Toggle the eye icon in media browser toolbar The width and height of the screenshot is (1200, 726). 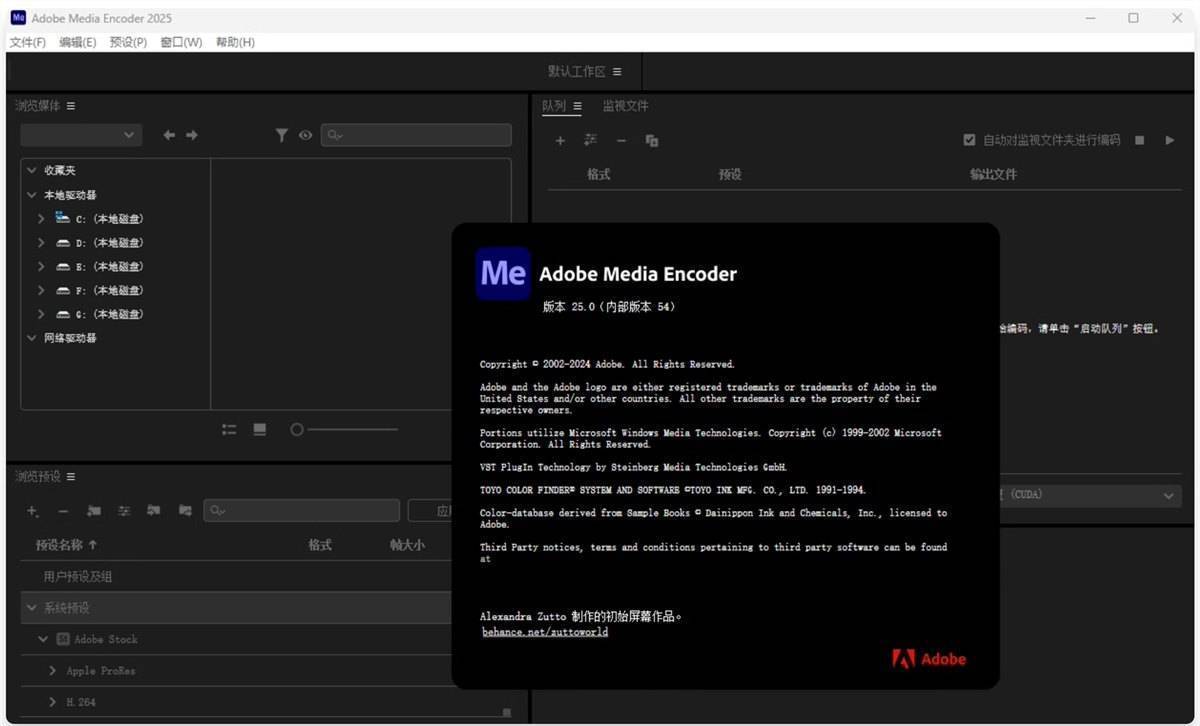coord(305,135)
